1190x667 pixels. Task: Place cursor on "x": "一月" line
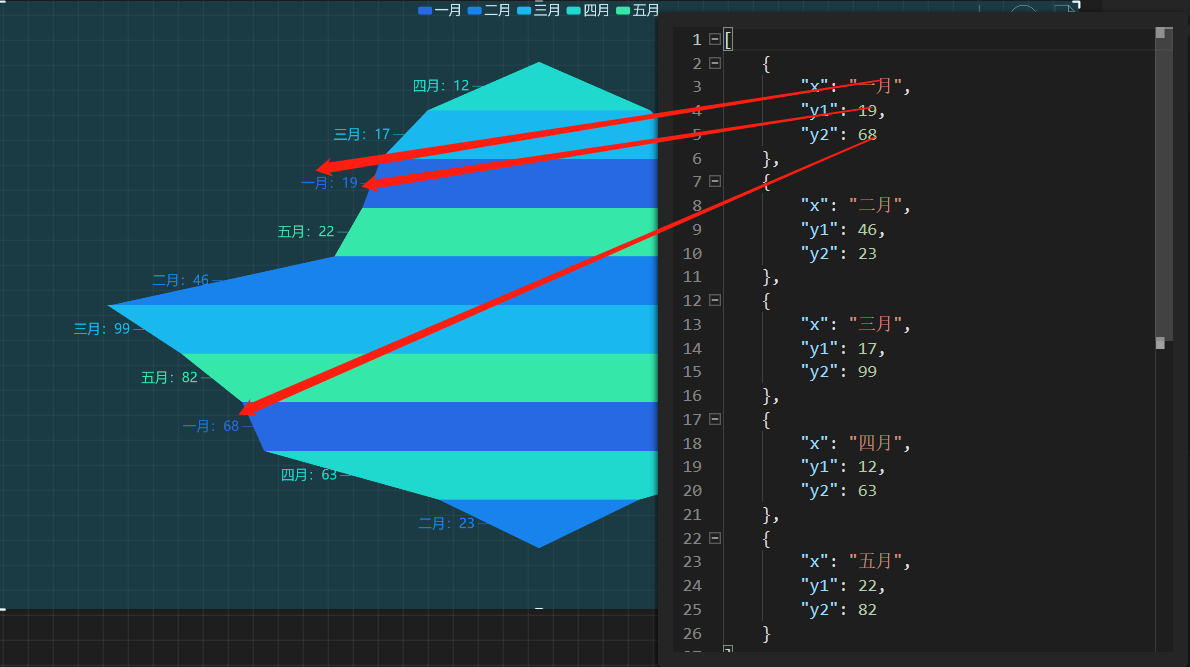[855, 87]
